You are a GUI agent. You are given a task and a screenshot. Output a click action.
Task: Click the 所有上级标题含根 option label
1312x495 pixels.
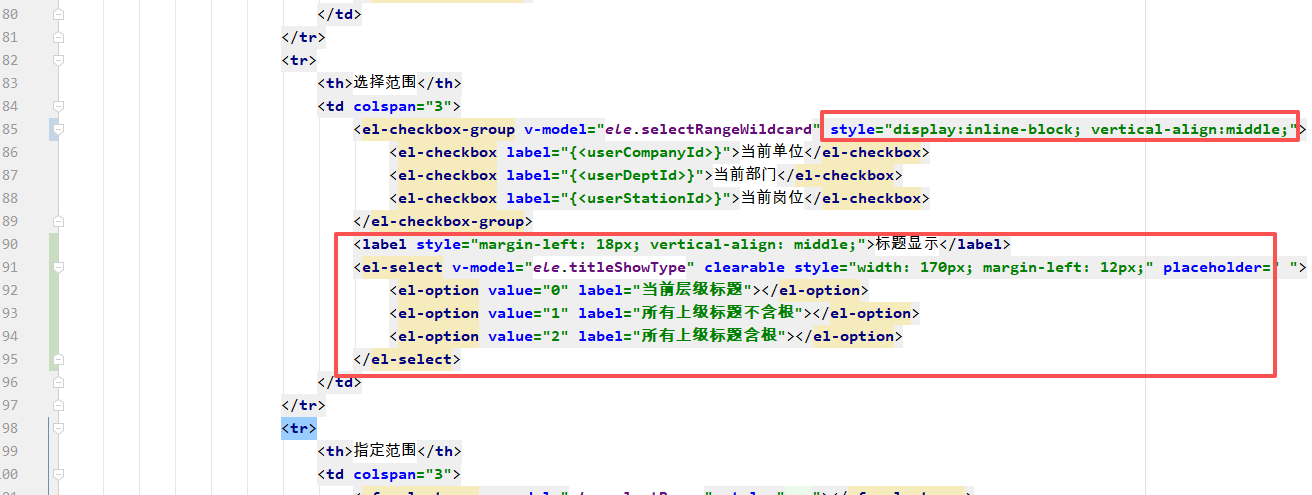(x=708, y=336)
